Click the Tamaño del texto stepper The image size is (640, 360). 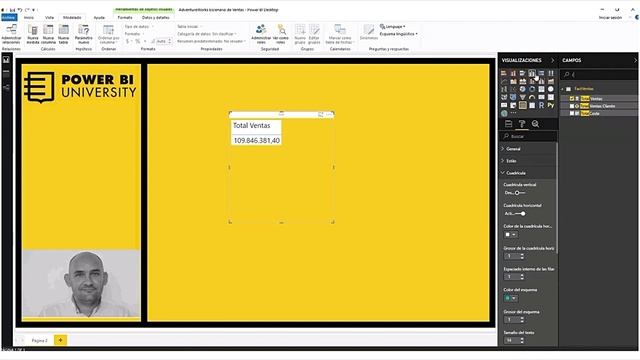tap(522, 340)
